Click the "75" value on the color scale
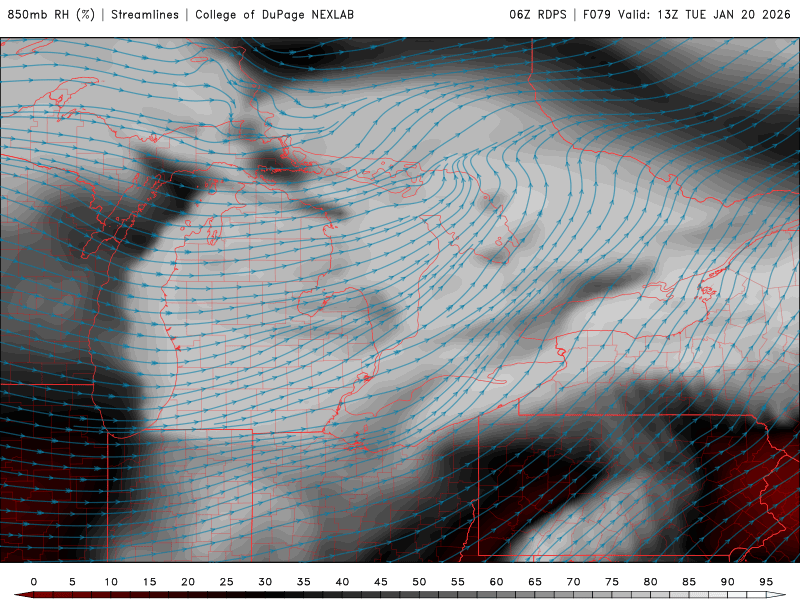This screenshot has width=800, height=600. (x=612, y=582)
